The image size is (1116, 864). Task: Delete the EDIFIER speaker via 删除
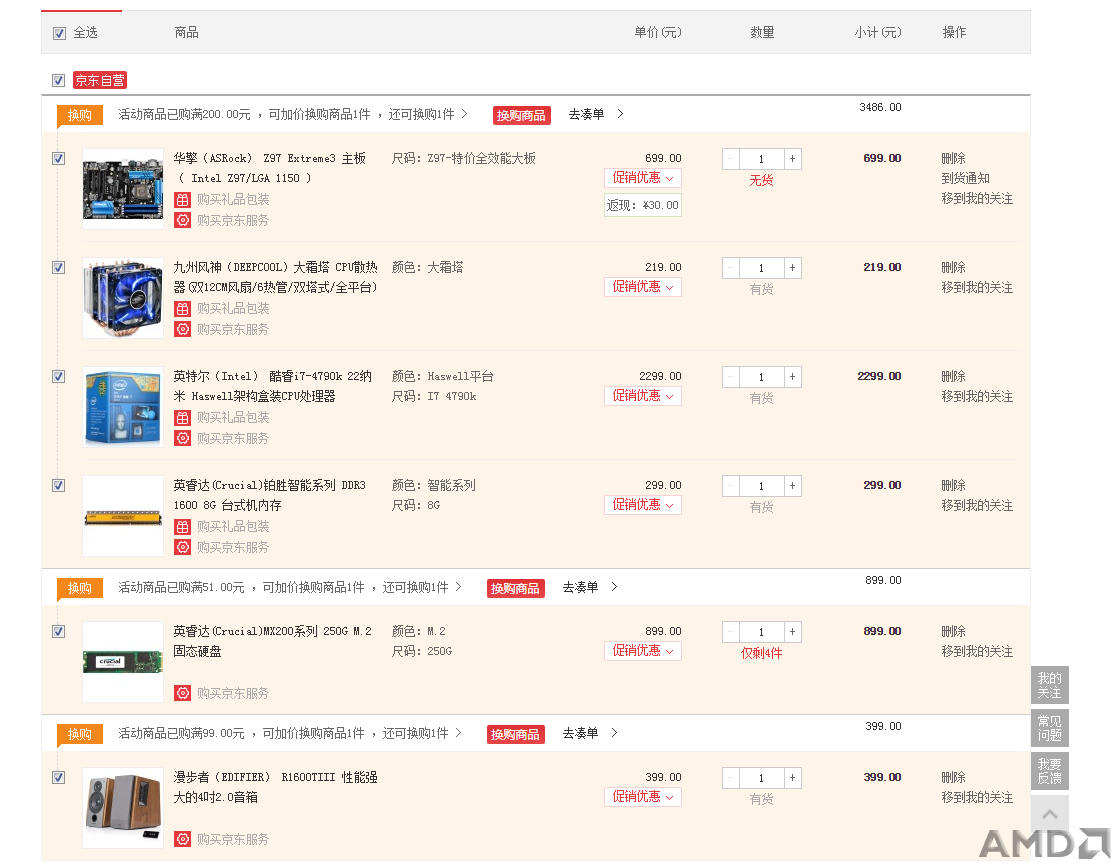point(953,777)
